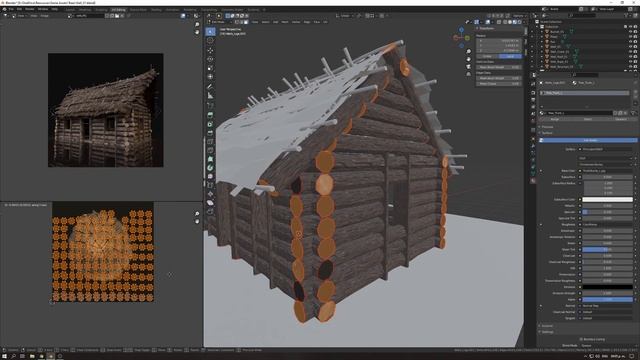Select the Loop Cut tool
The width and height of the screenshot is (640, 360).
tap(210, 142)
